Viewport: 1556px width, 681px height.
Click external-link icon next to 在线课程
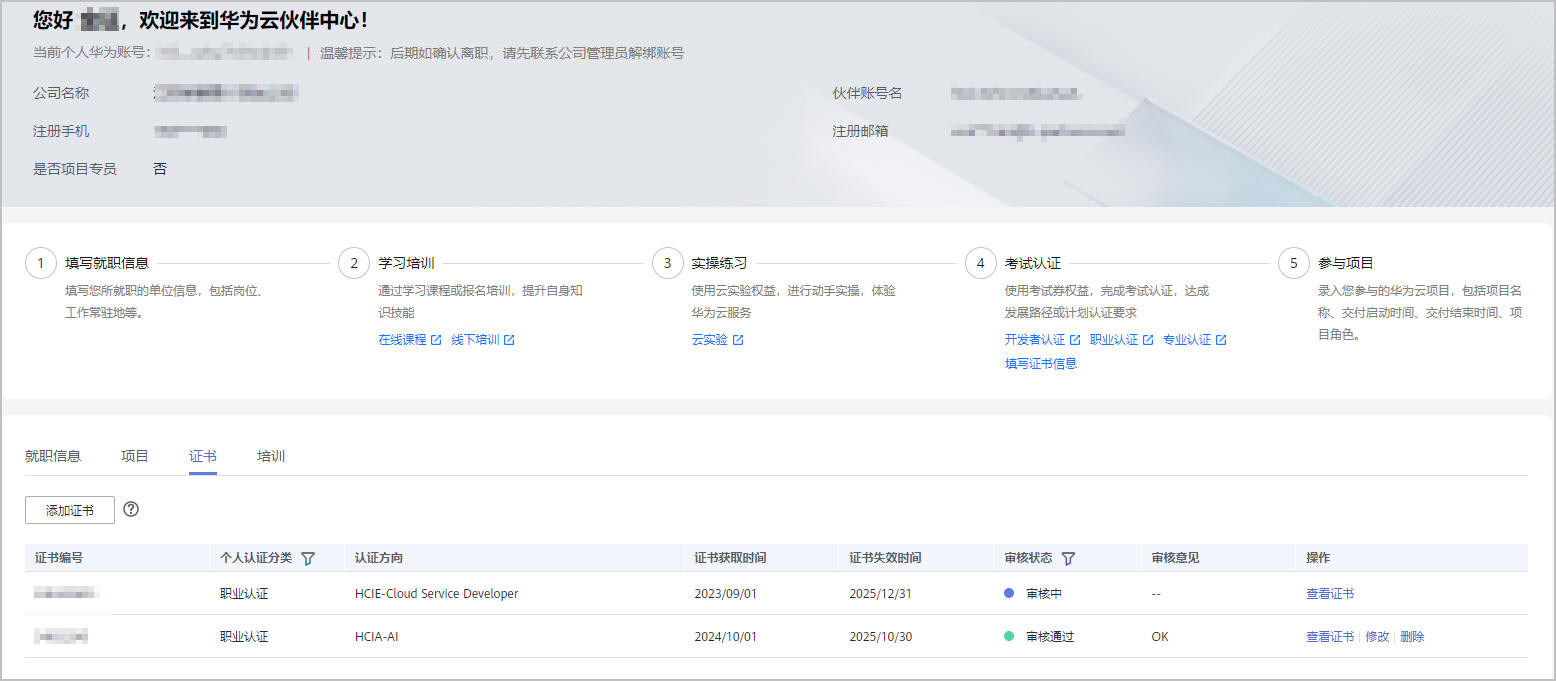436,340
